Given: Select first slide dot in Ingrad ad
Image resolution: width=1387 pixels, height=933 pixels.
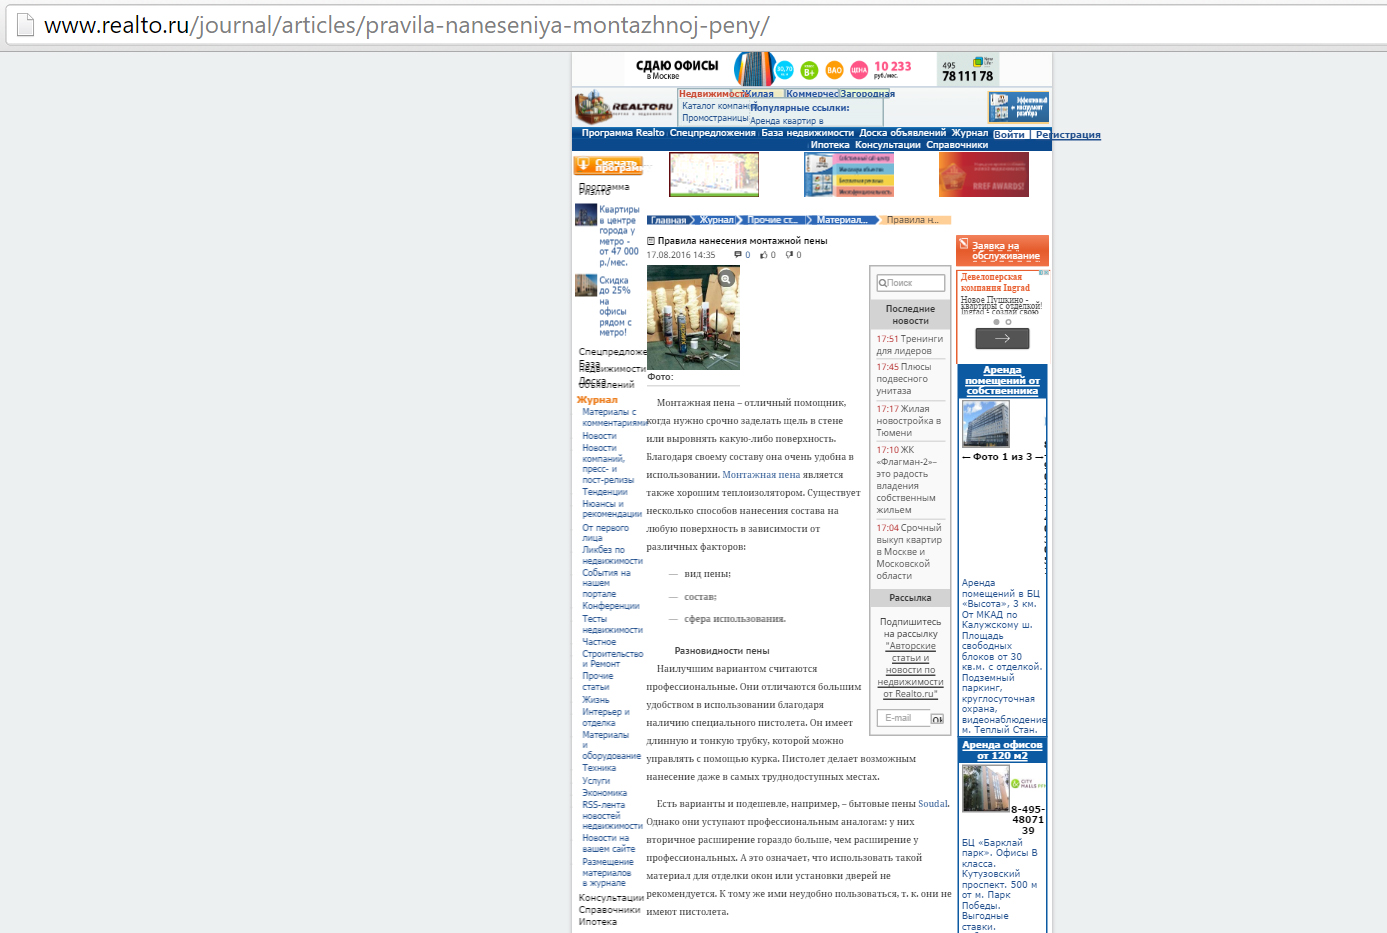Looking at the screenshot, I should click(x=996, y=322).
